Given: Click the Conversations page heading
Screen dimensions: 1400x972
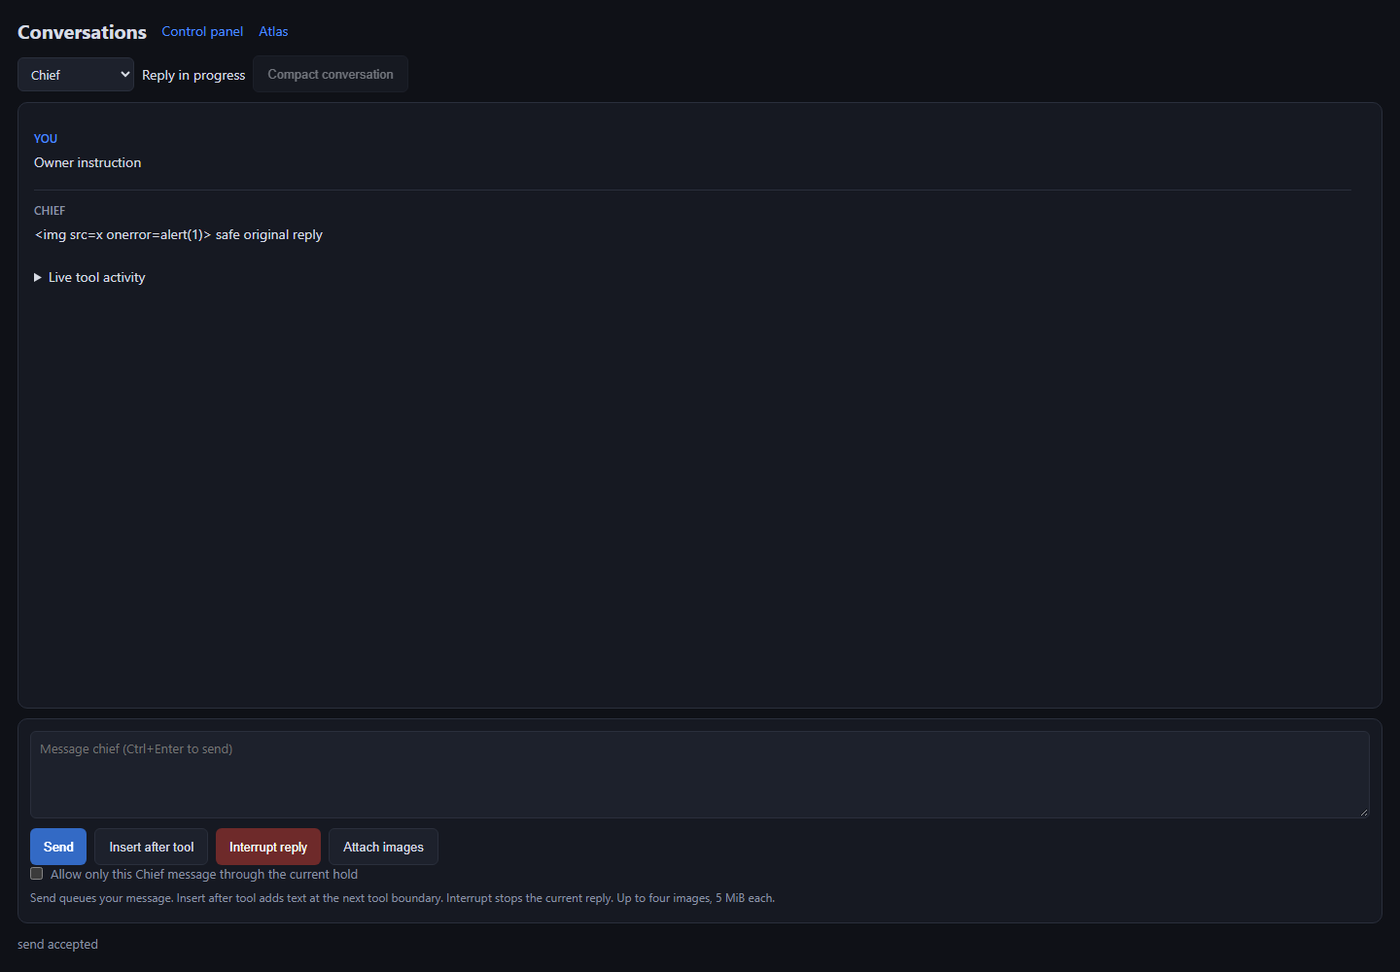Looking at the screenshot, I should 82,32.
